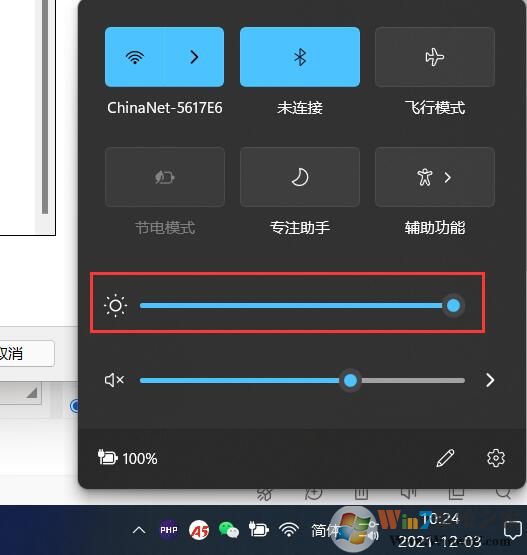Open the accessibility (辅助功能) tile icon

[424, 177]
